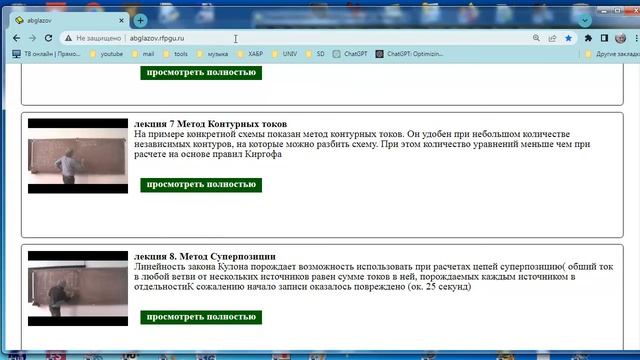The width and height of the screenshot is (640, 360).
Task: Open the Extensions puzzle icon
Action: point(588,38)
